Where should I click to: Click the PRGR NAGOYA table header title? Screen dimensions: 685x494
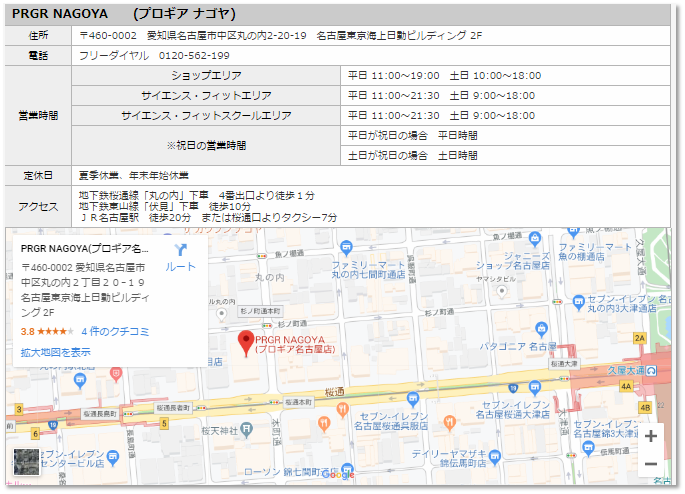pyautogui.click(x=124, y=14)
